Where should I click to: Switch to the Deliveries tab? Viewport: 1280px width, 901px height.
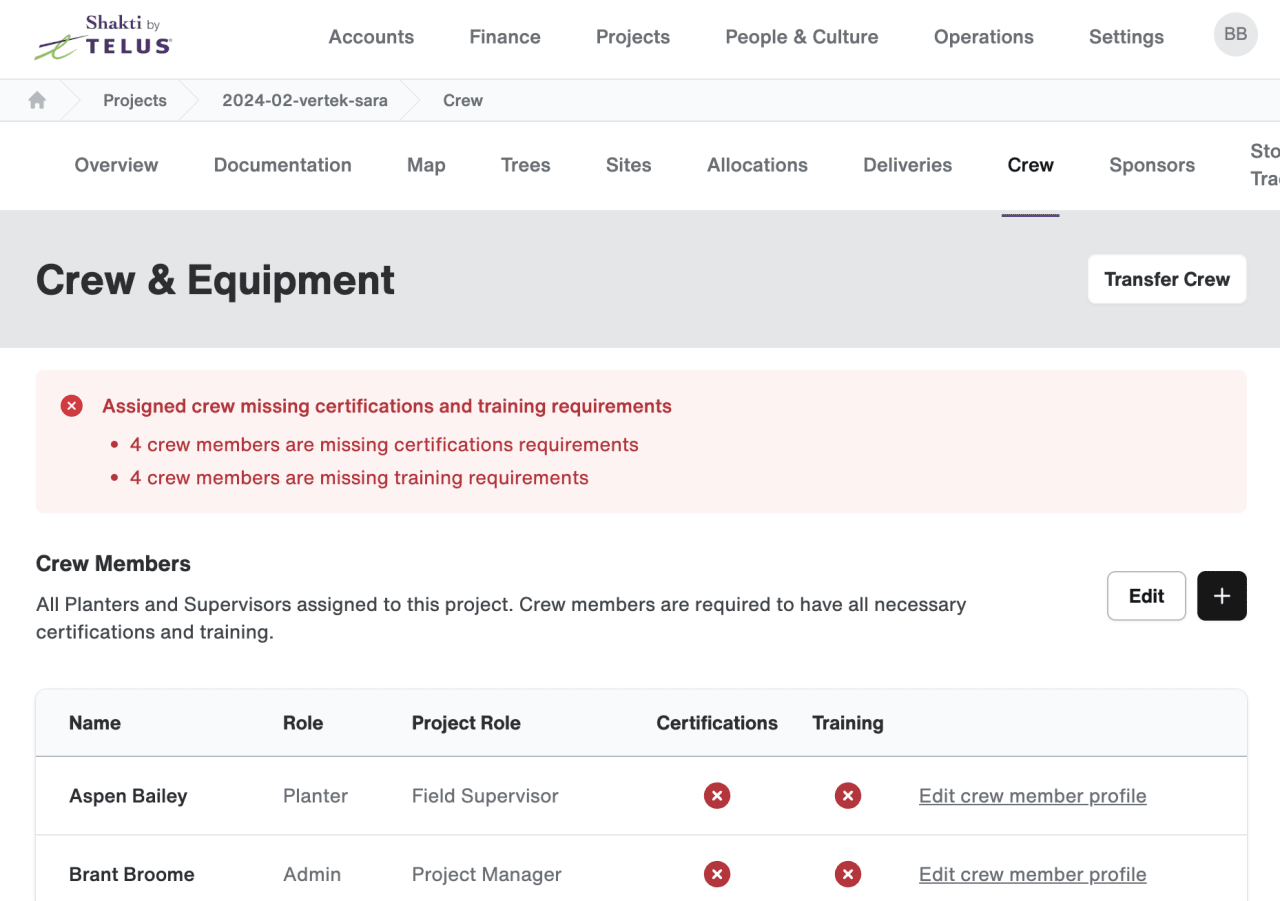click(908, 165)
